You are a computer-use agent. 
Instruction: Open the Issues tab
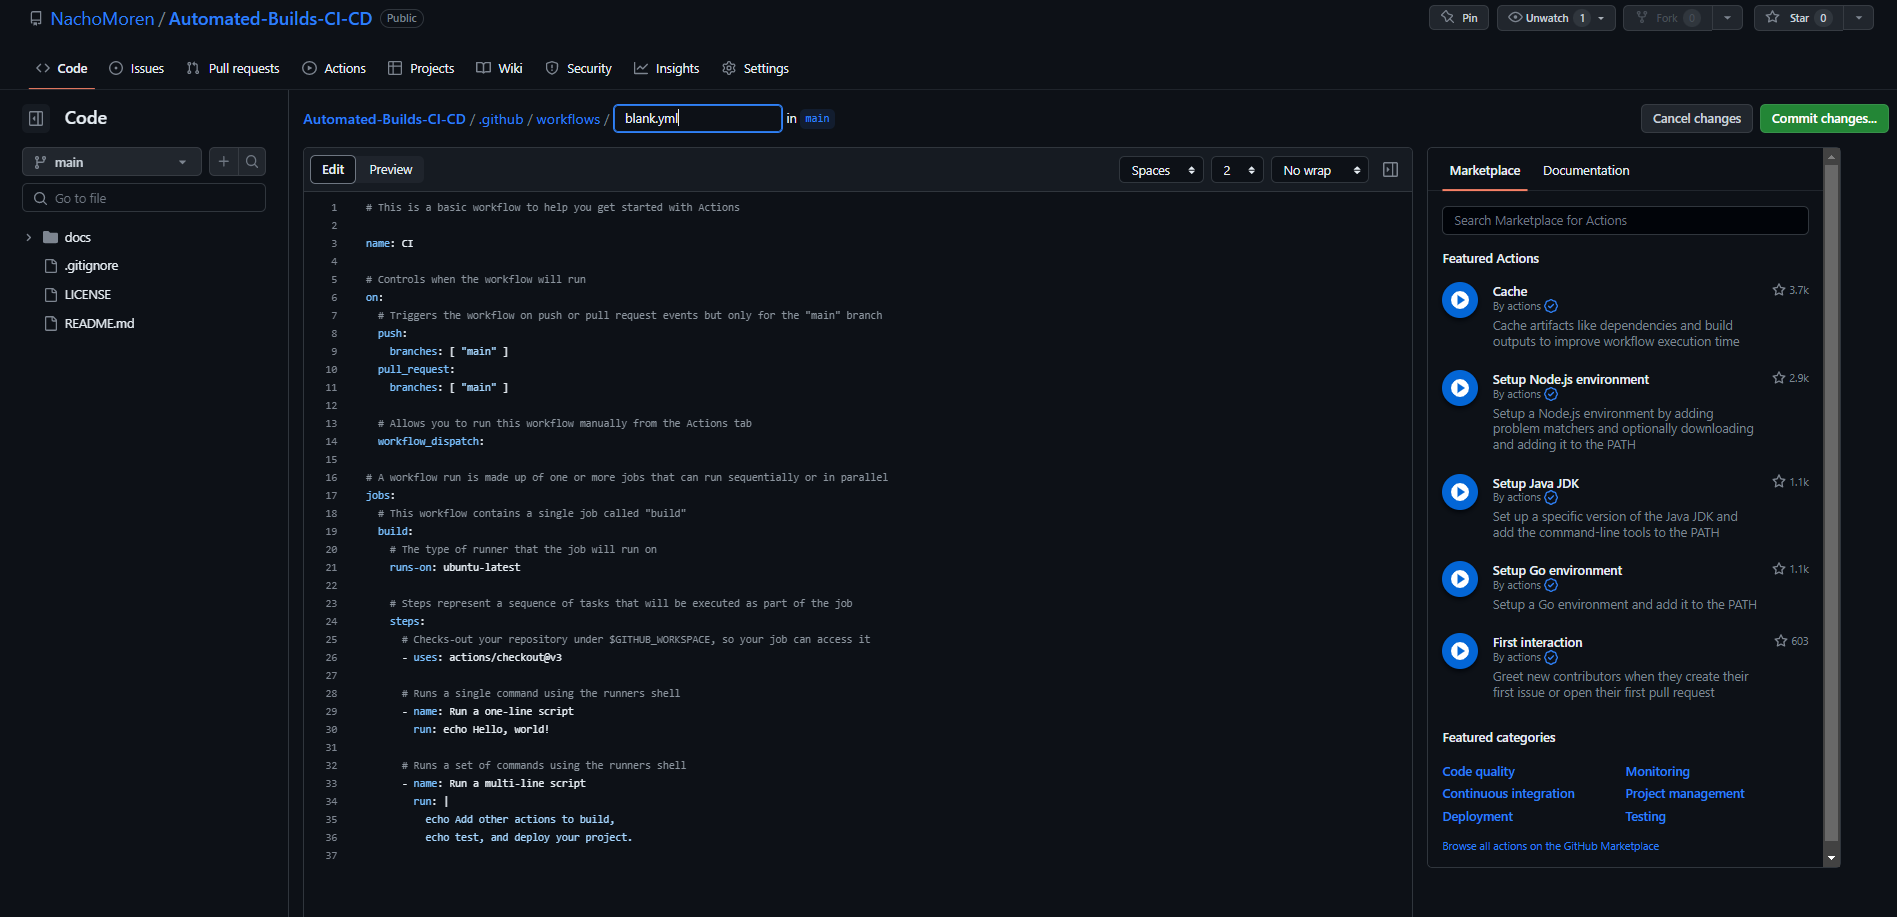click(x=136, y=68)
